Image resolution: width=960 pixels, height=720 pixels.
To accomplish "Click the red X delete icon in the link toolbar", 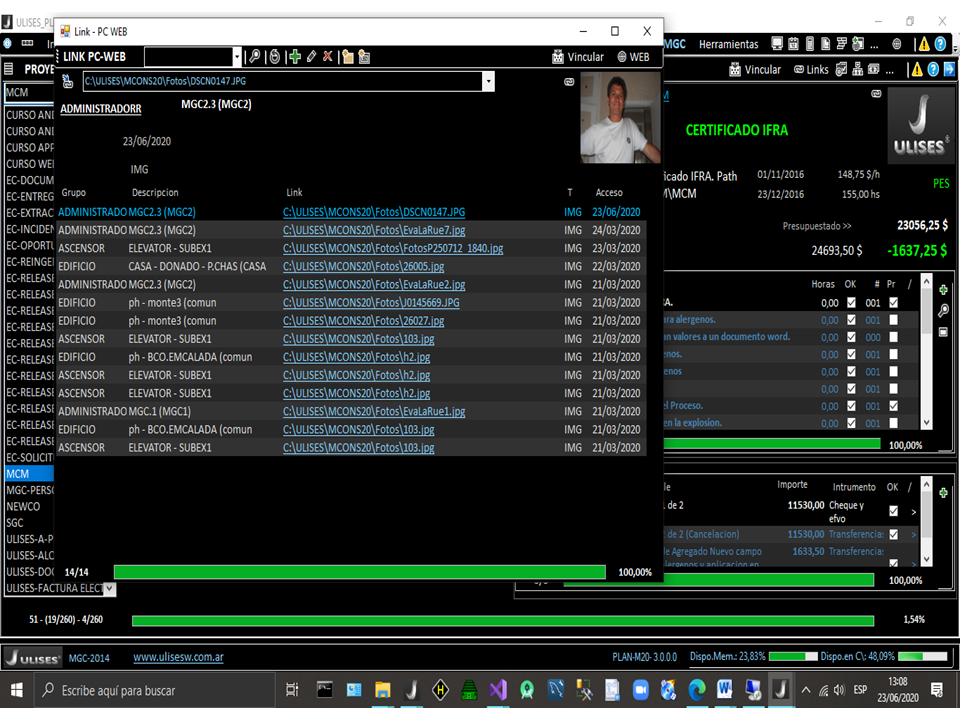I will pos(327,57).
